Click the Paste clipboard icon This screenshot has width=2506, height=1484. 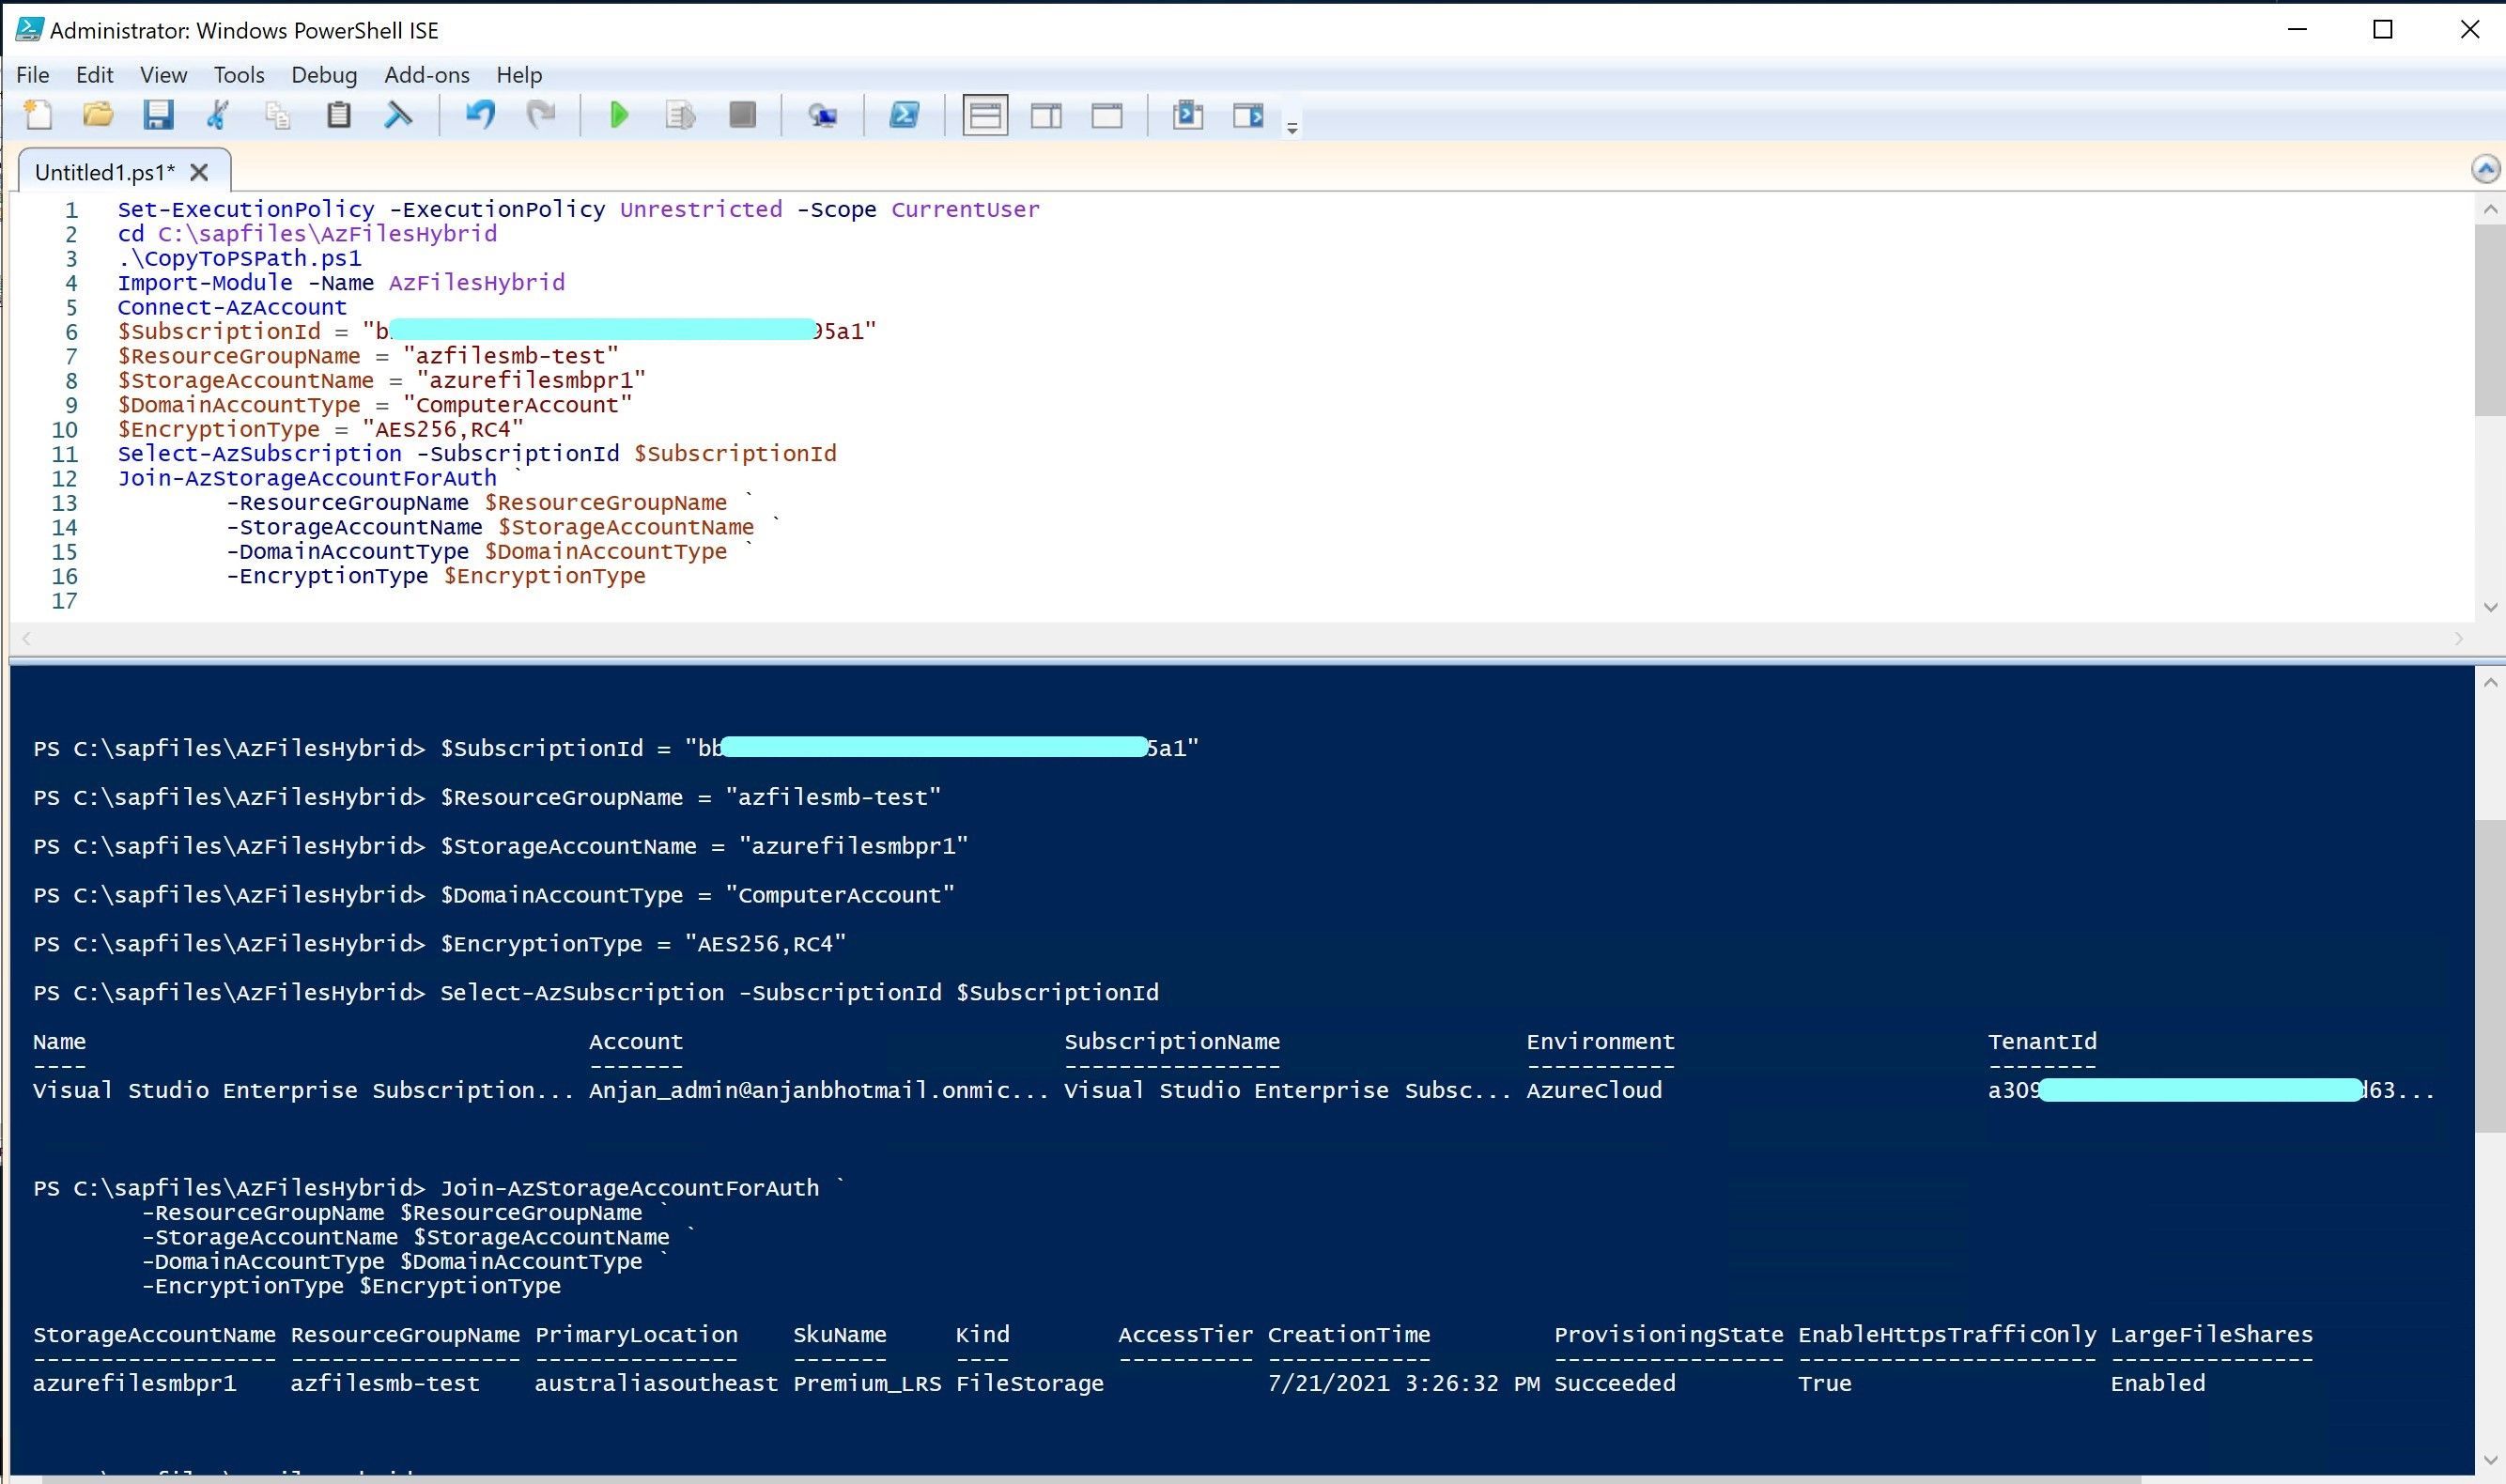coord(339,115)
